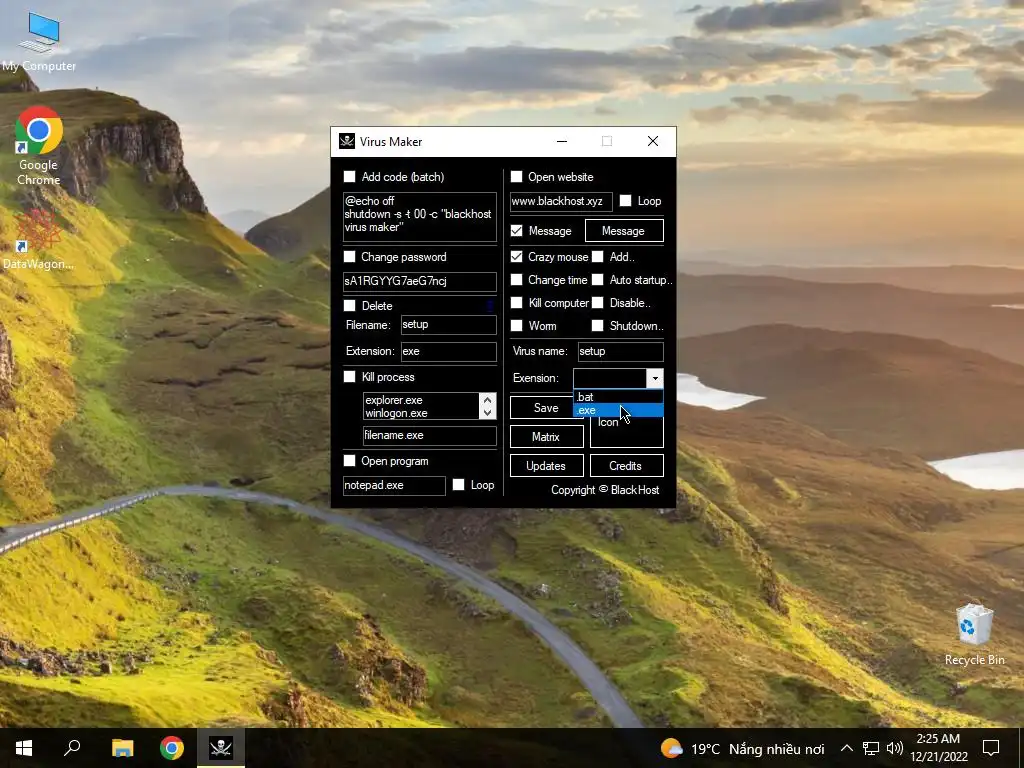Select the Google Chrome desktop shortcut

(39, 146)
